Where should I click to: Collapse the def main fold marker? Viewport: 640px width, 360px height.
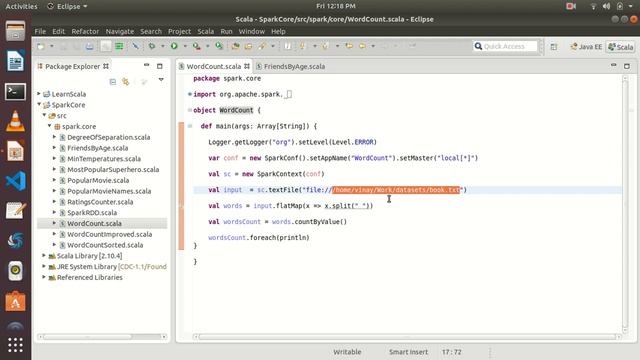pyautogui.click(x=190, y=126)
